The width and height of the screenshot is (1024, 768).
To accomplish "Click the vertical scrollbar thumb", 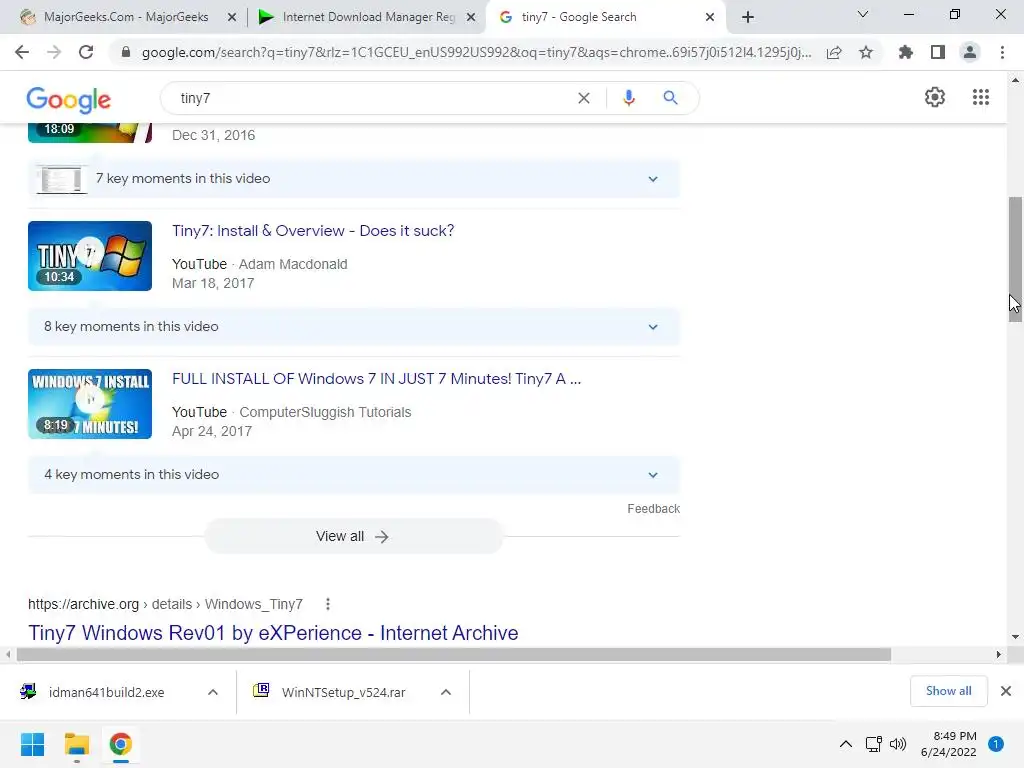I will (x=1015, y=259).
